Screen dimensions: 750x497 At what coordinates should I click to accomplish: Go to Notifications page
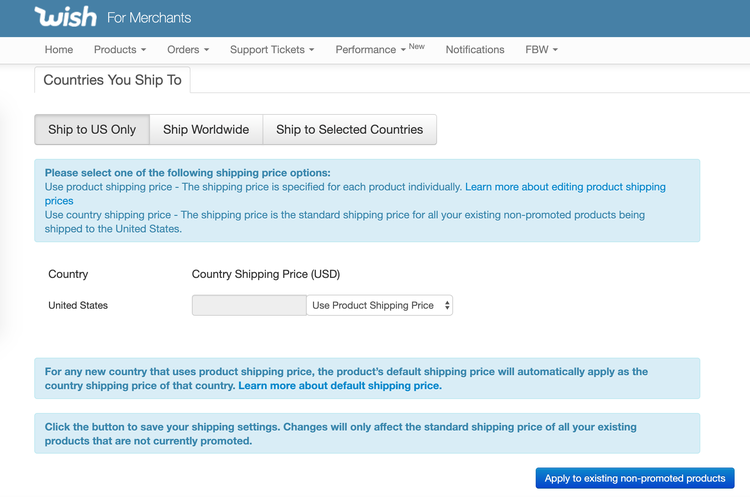point(475,50)
